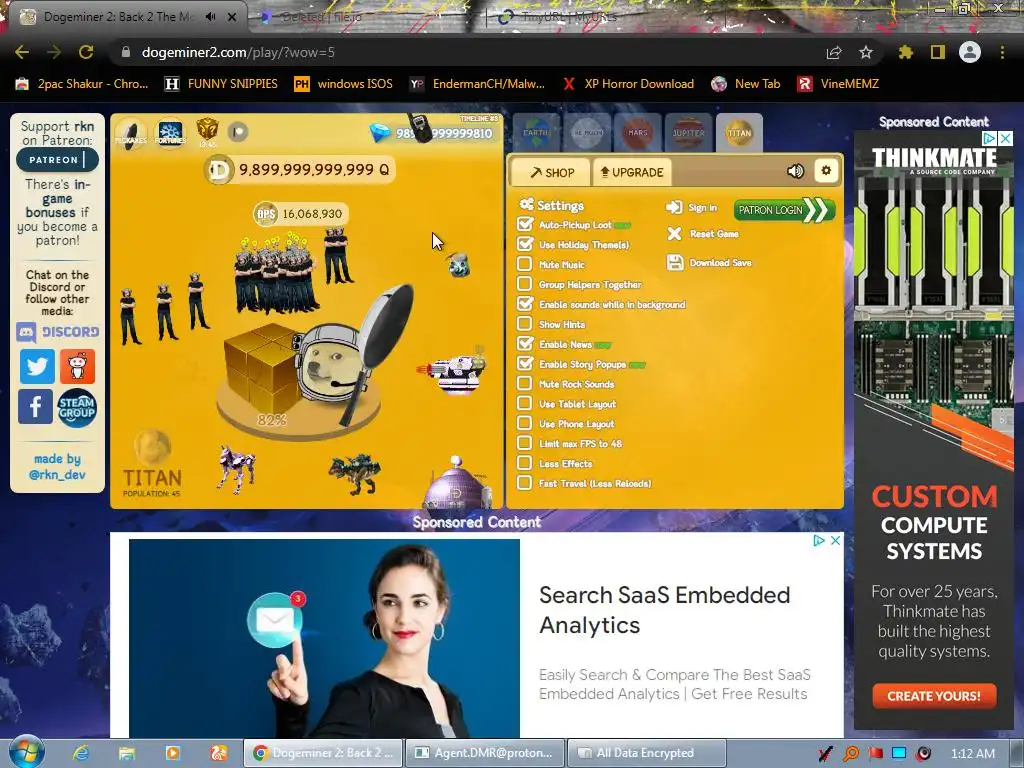The width and height of the screenshot is (1024, 768).
Task: Open the FUNNY SNIPPIES bookmark
Action: click(x=221, y=84)
